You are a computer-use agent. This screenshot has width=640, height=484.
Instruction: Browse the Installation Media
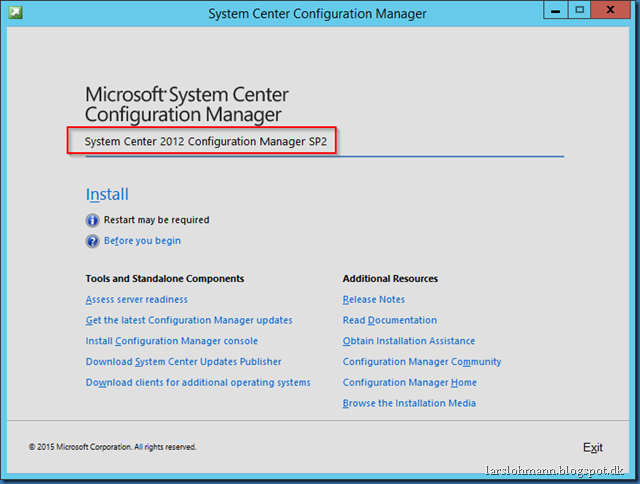(x=409, y=404)
